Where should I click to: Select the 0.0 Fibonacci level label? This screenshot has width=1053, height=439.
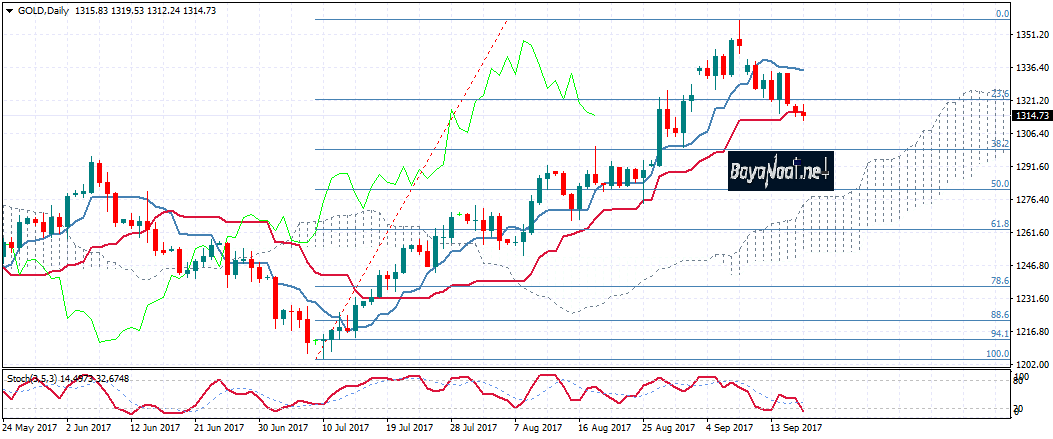(x=1002, y=14)
